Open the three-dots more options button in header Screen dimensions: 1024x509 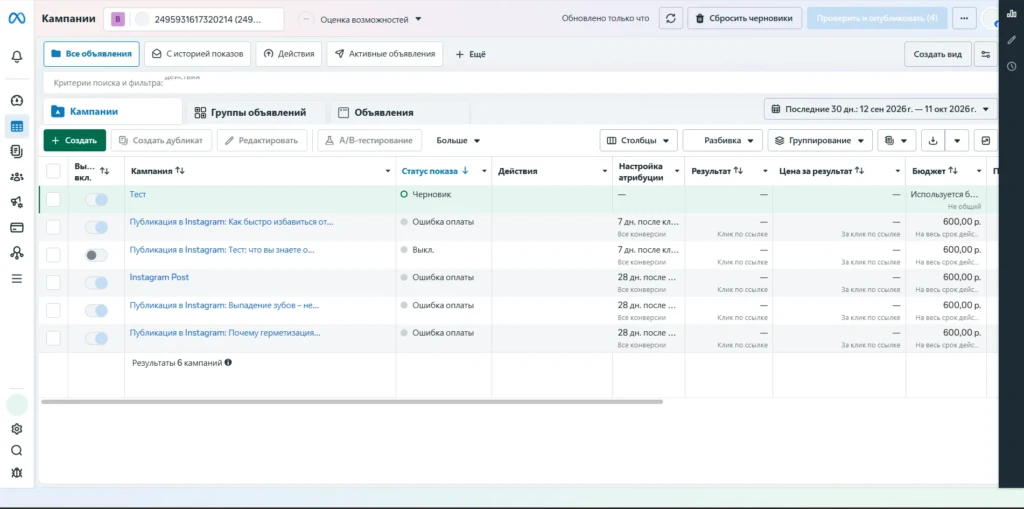click(964, 18)
